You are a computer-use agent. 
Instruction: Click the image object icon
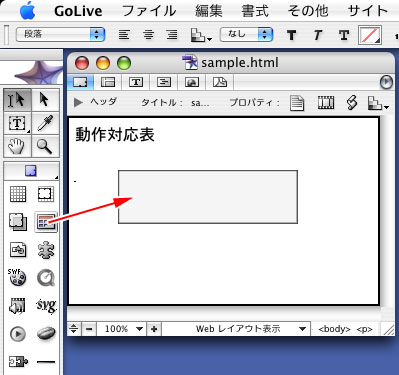18,250
